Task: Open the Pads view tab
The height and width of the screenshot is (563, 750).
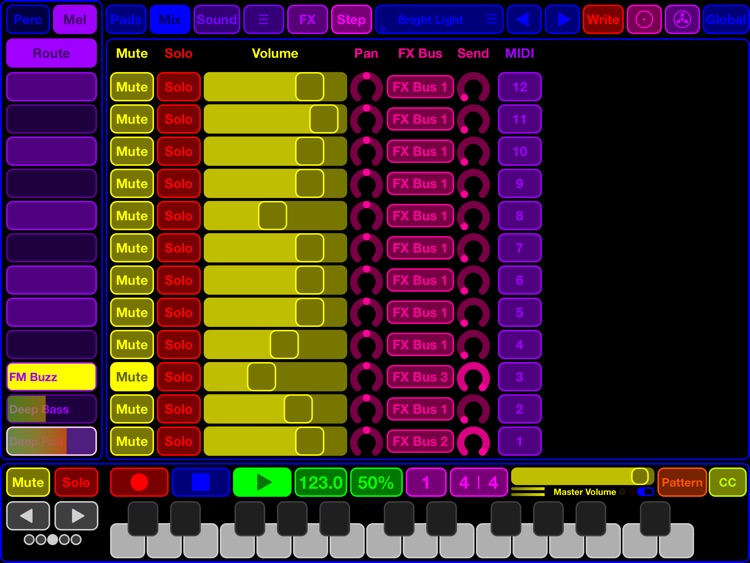Action: (126, 20)
